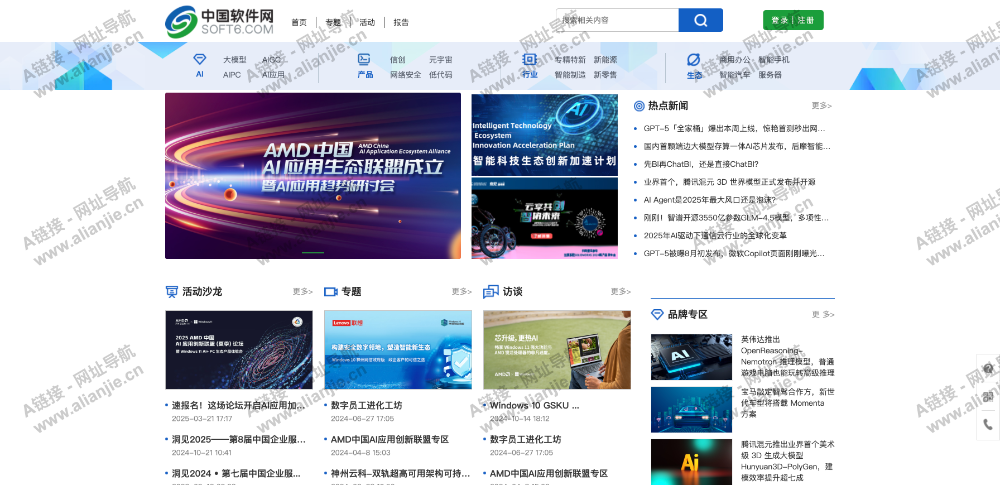The height and width of the screenshot is (485, 1000).
Task: Select the 专精特新 subcategory
Action: 570,59
